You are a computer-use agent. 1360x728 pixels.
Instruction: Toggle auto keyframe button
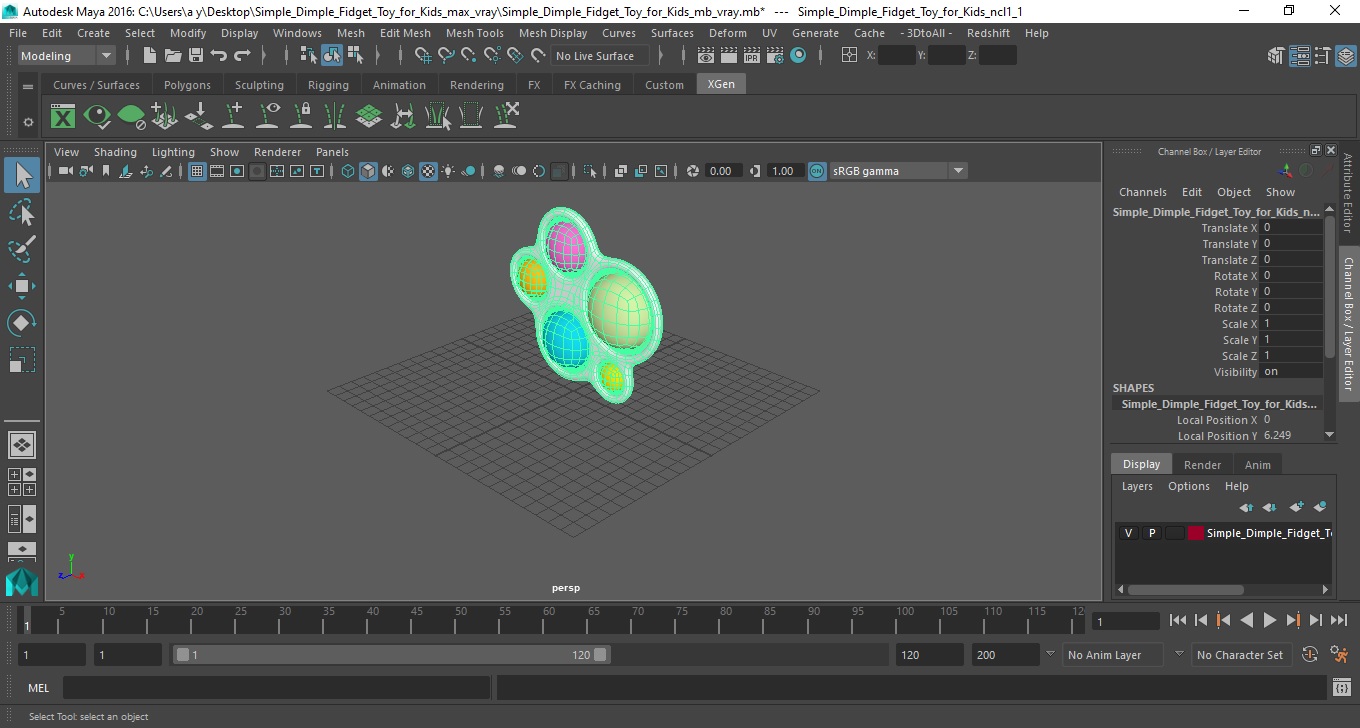pos(1311,655)
